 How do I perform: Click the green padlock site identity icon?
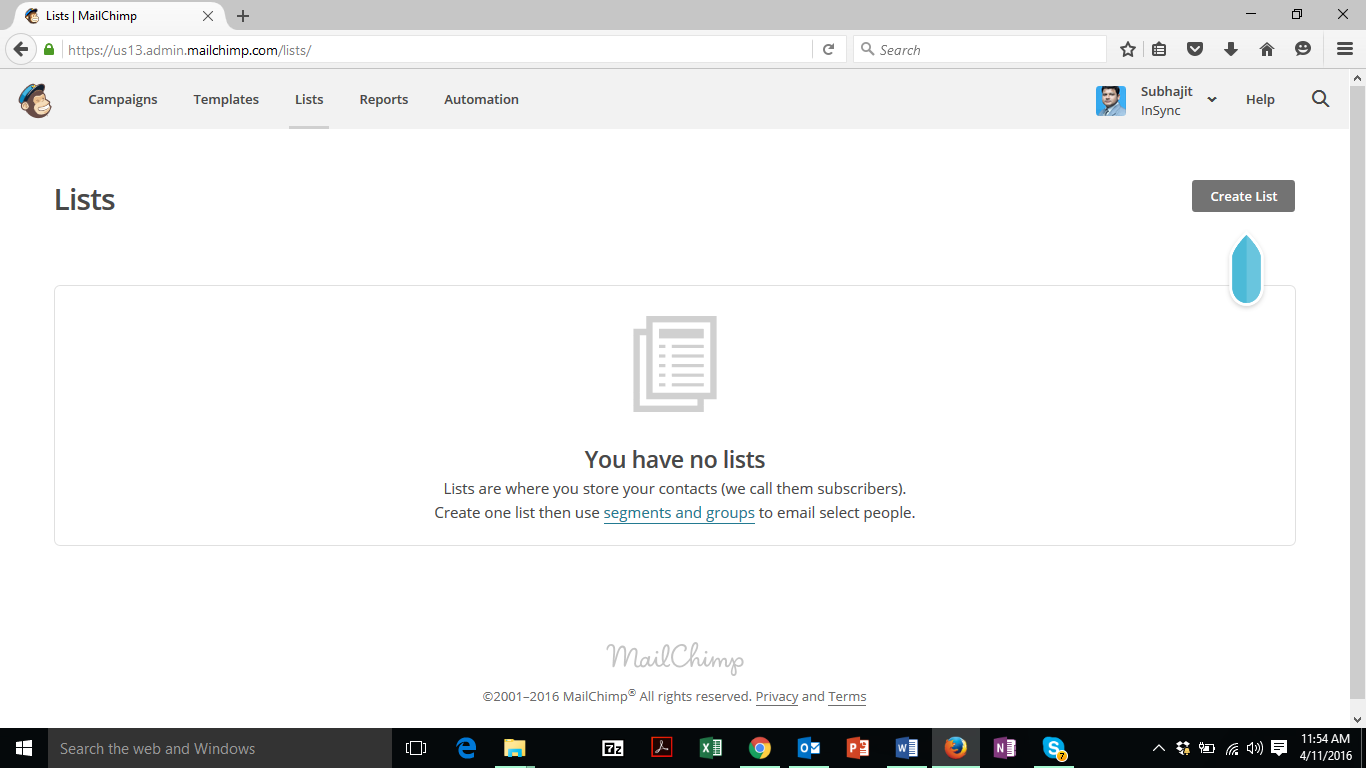point(49,49)
